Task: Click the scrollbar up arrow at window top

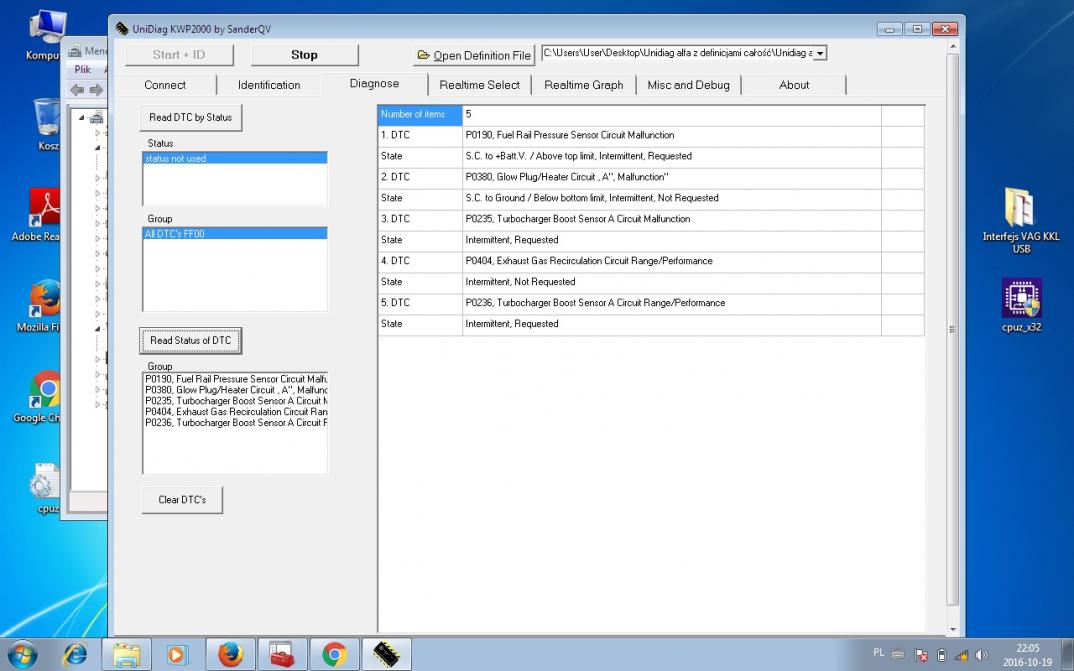Action: point(952,47)
